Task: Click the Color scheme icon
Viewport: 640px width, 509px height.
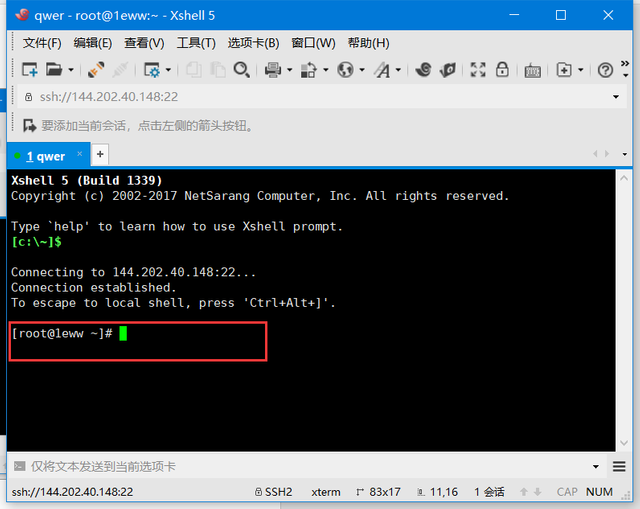Action: pos(309,70)
